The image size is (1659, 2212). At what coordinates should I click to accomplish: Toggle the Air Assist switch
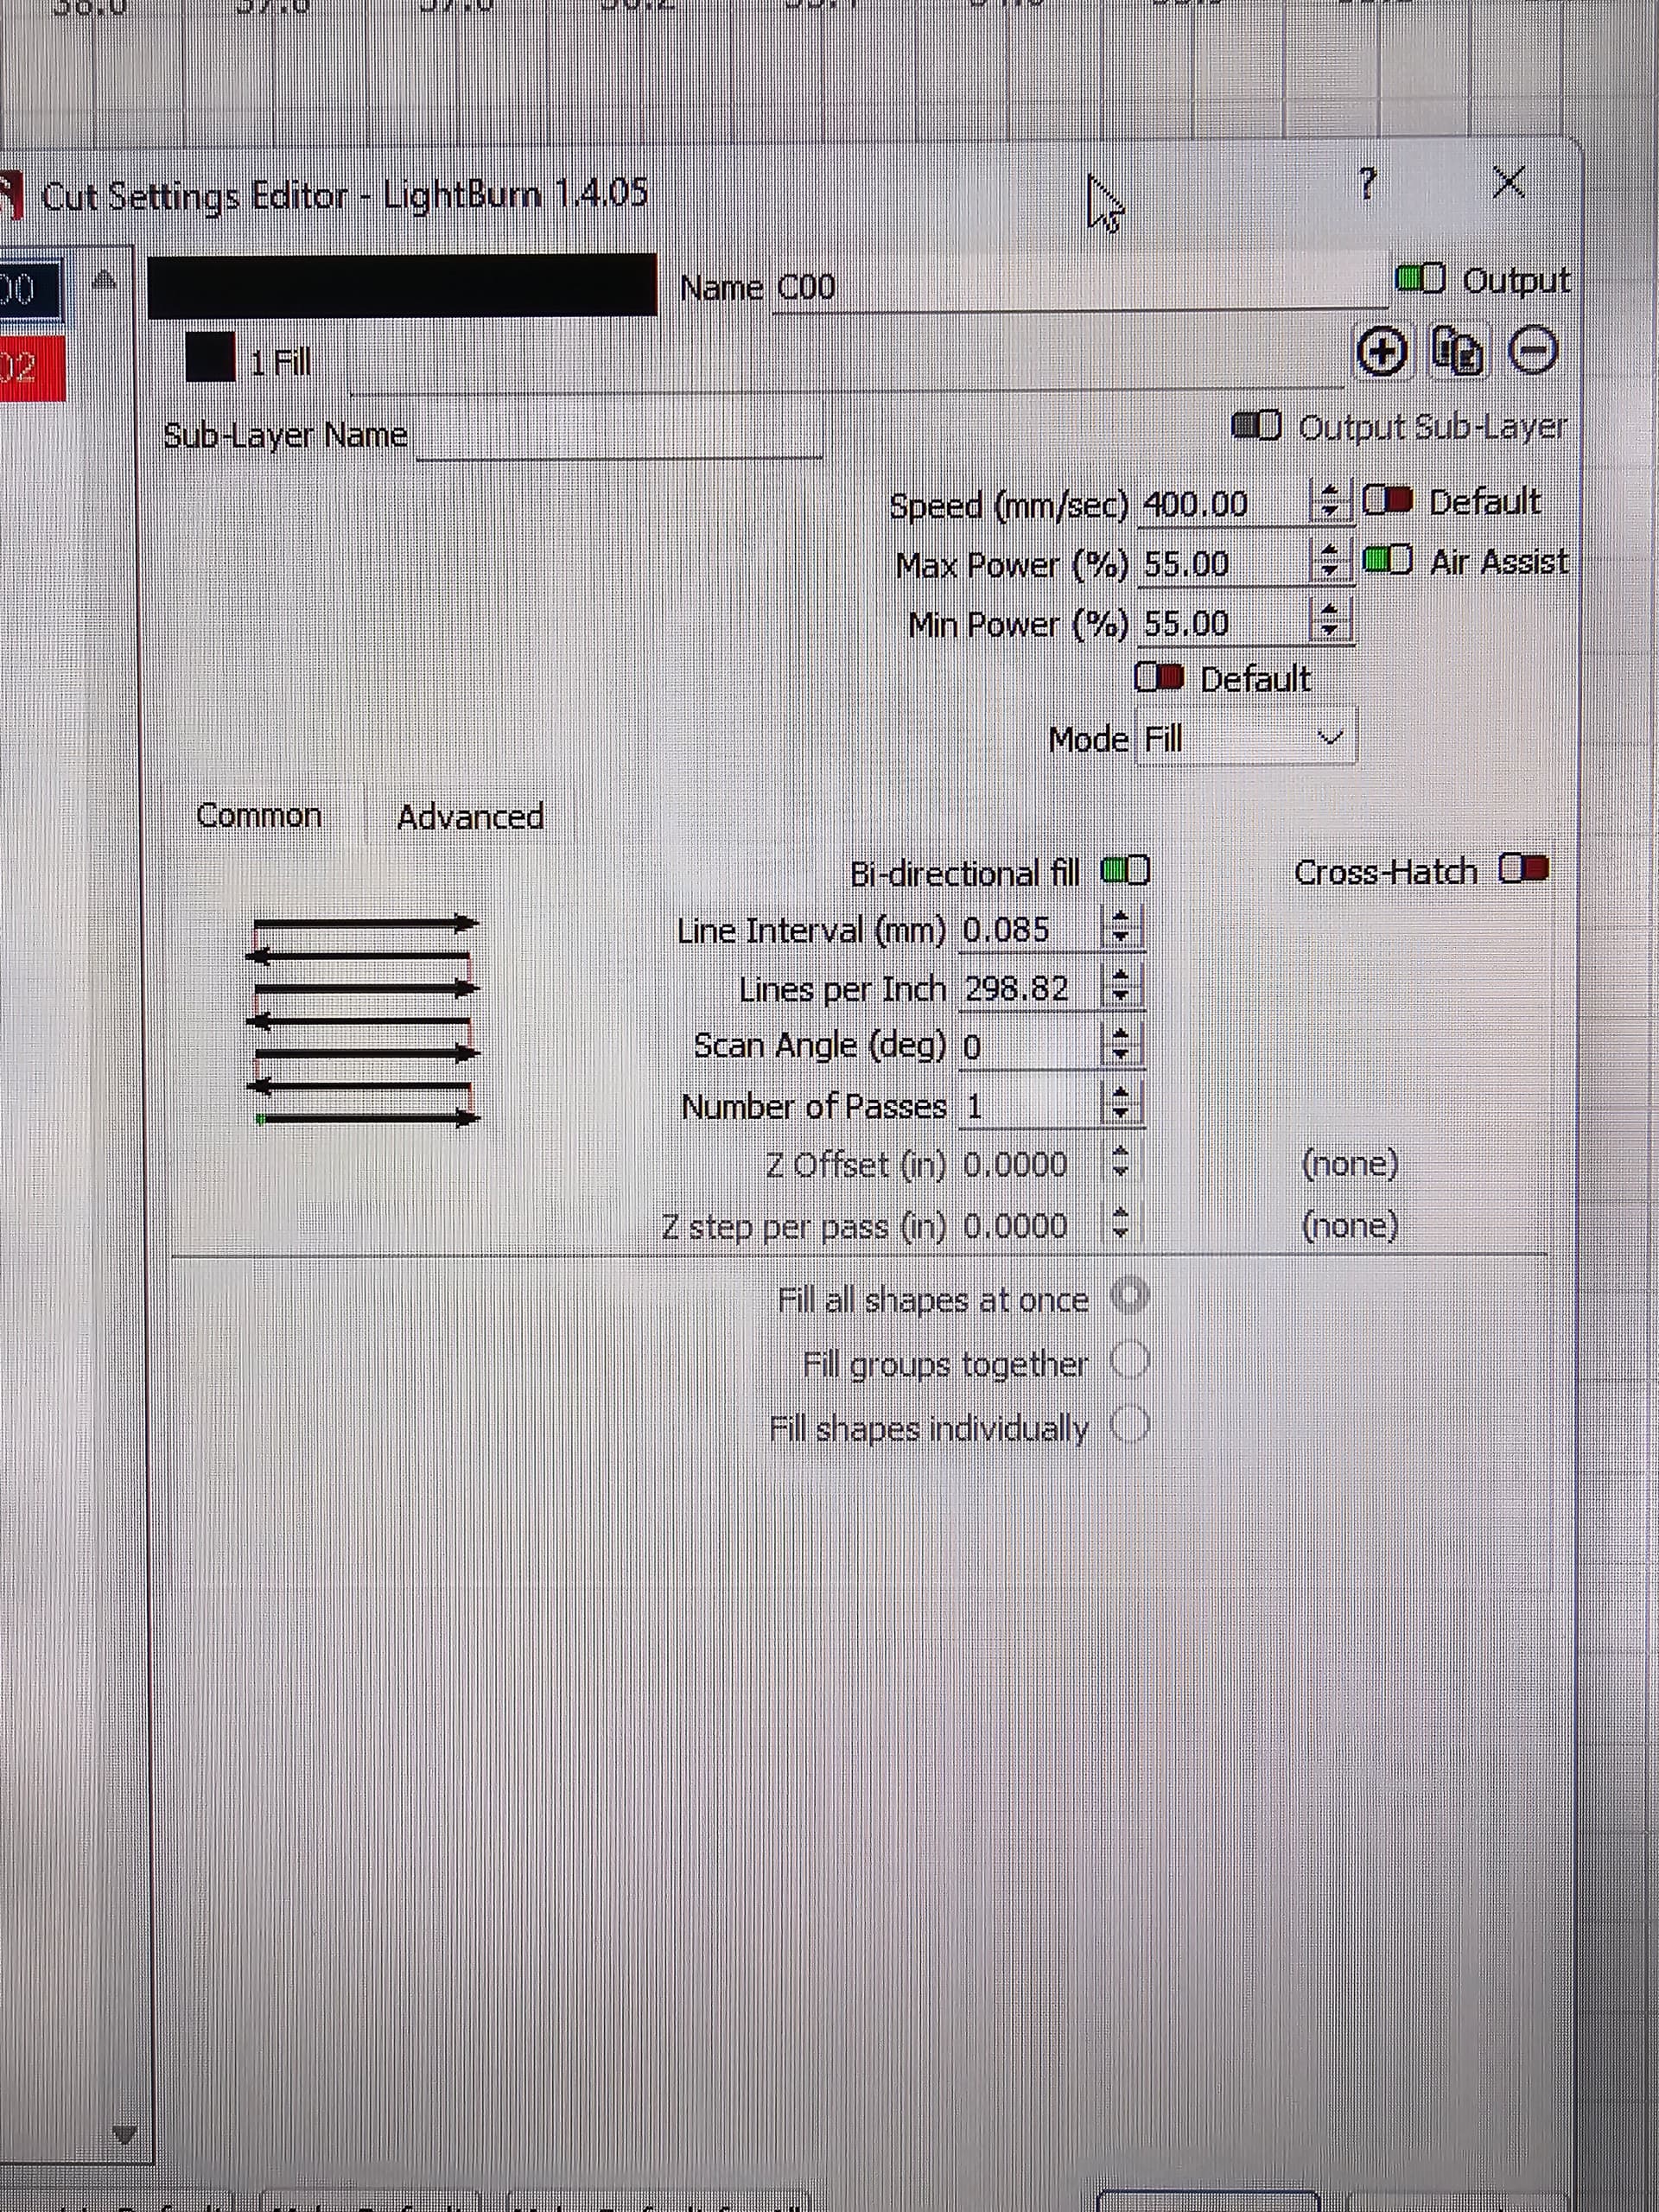1387,560
